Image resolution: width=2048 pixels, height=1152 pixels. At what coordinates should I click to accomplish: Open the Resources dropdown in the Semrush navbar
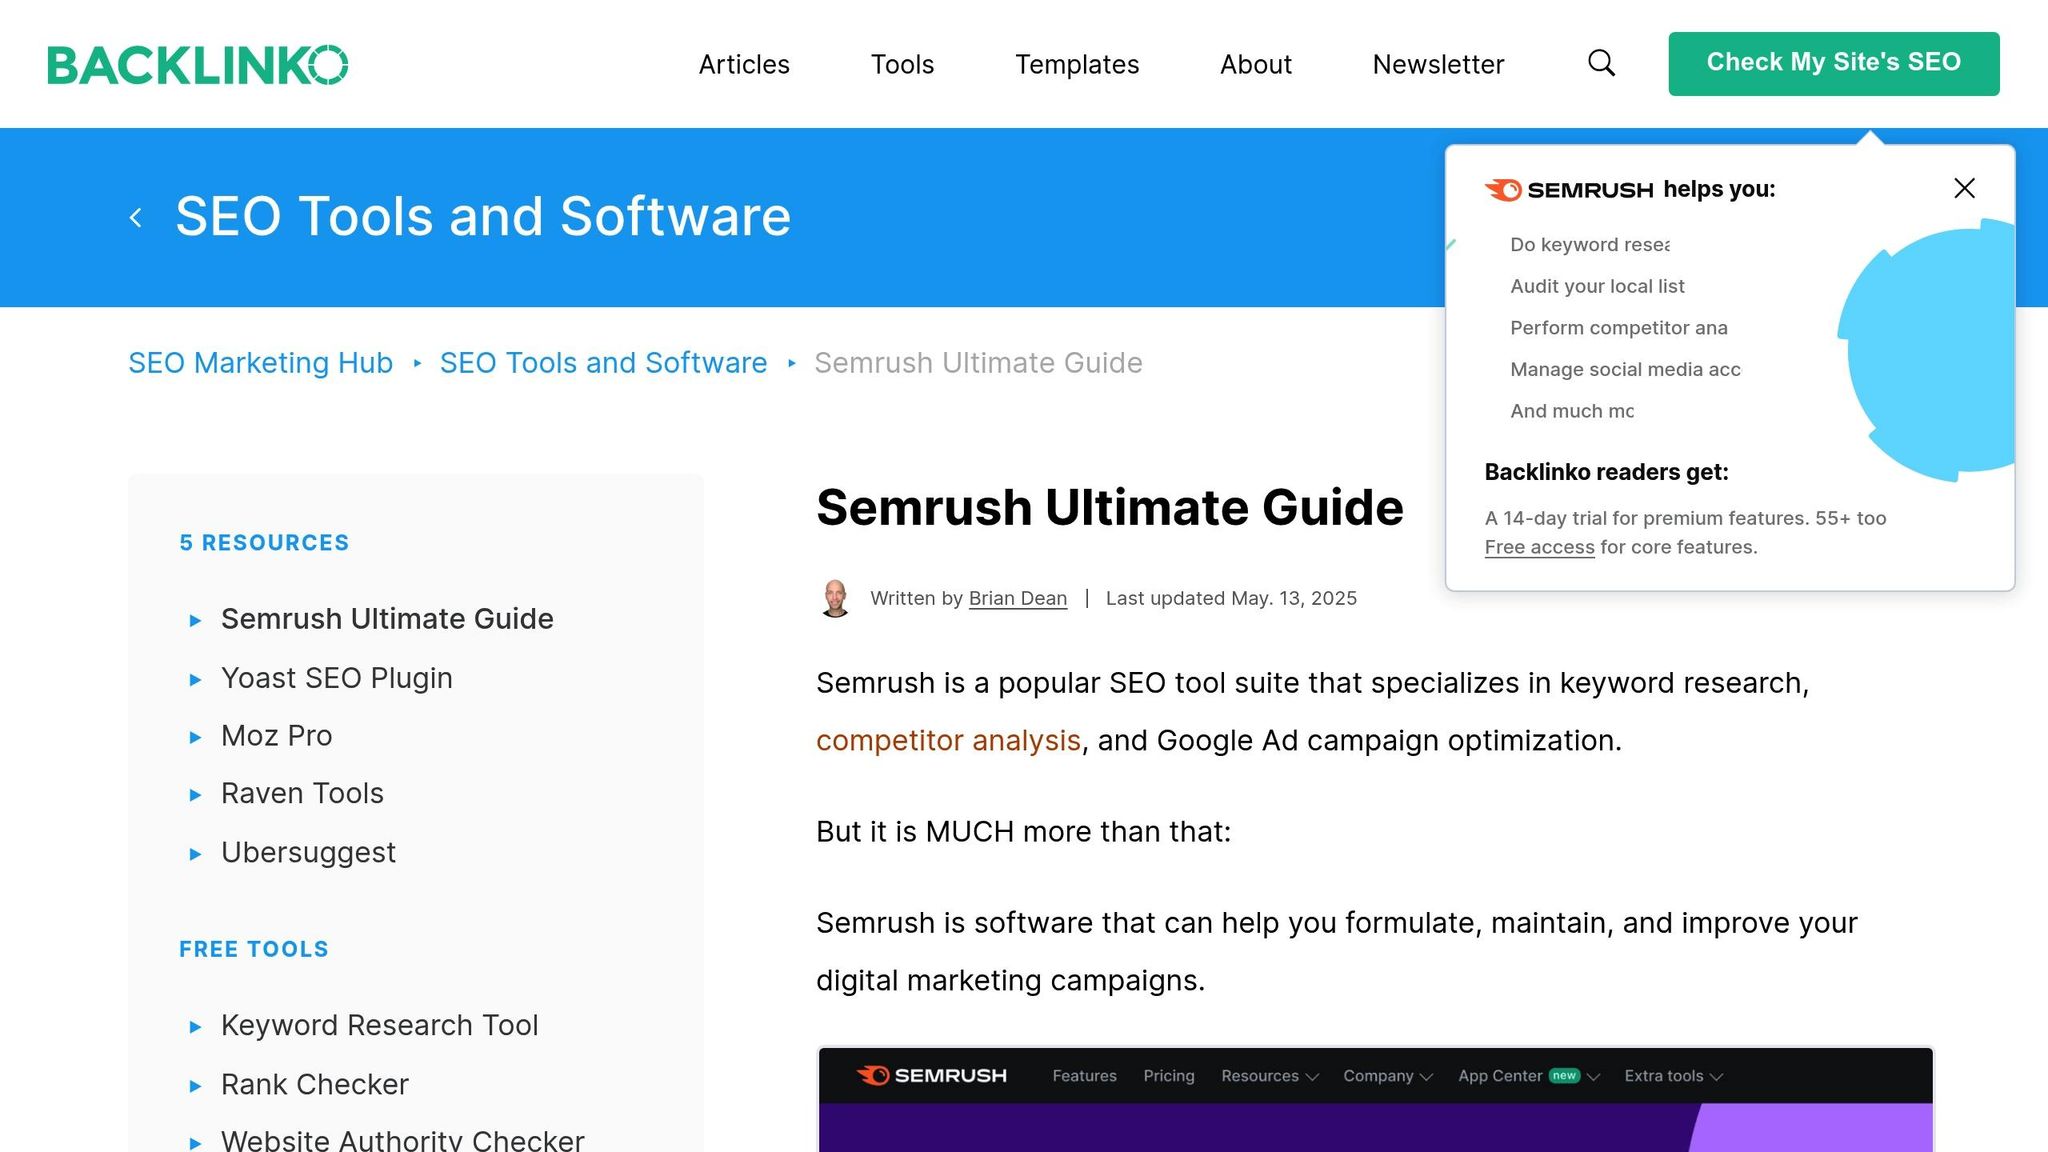[x=1268, y=1076]
